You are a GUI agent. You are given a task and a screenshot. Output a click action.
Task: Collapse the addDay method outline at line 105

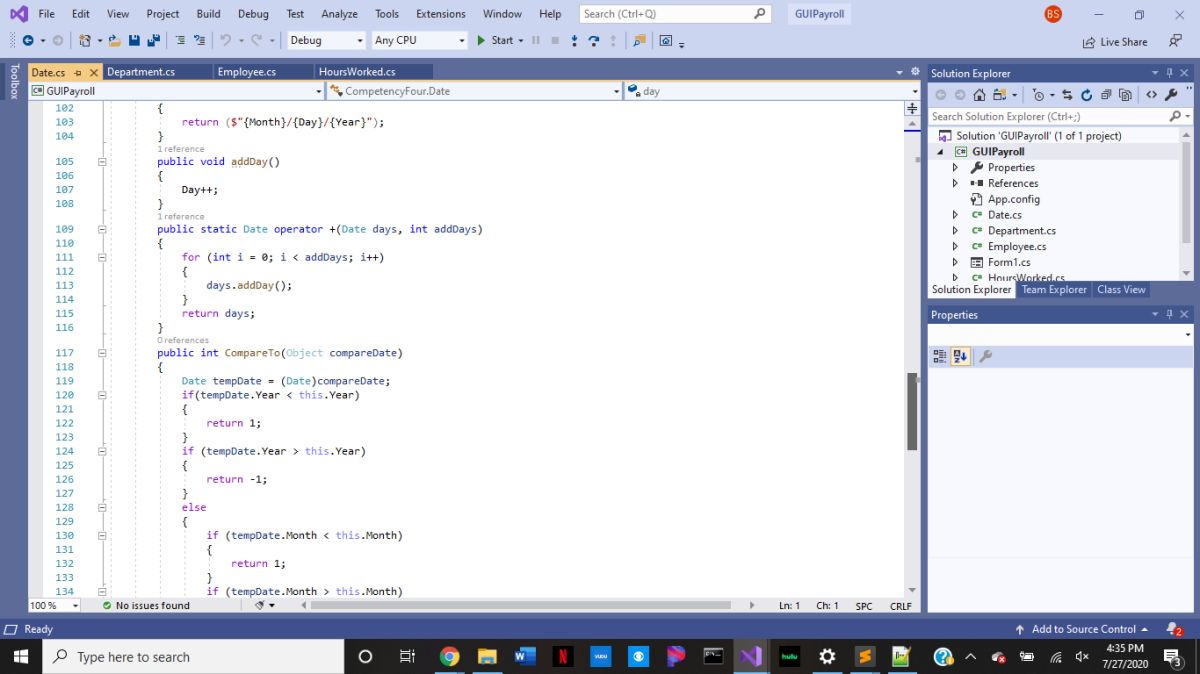click(102, 161)
